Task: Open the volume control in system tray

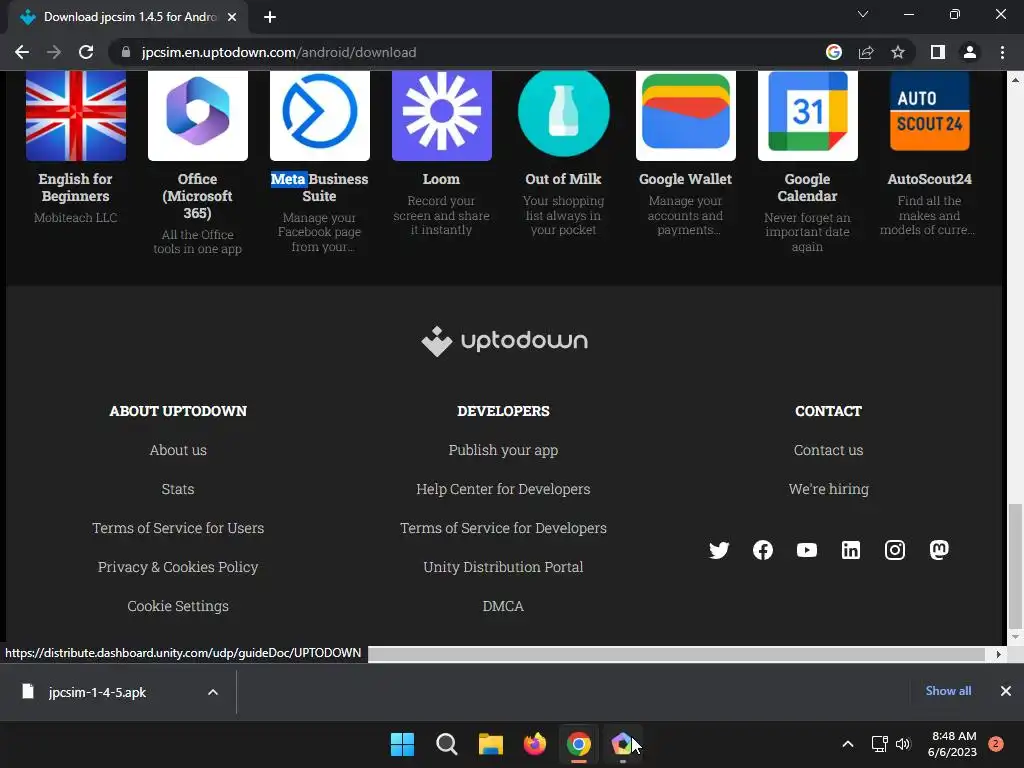Action: pos(903,744)
